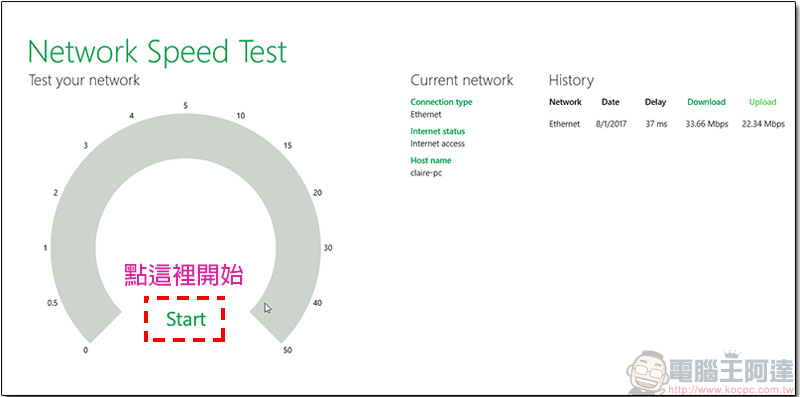Click the 50 mark on the gauge

287,350
